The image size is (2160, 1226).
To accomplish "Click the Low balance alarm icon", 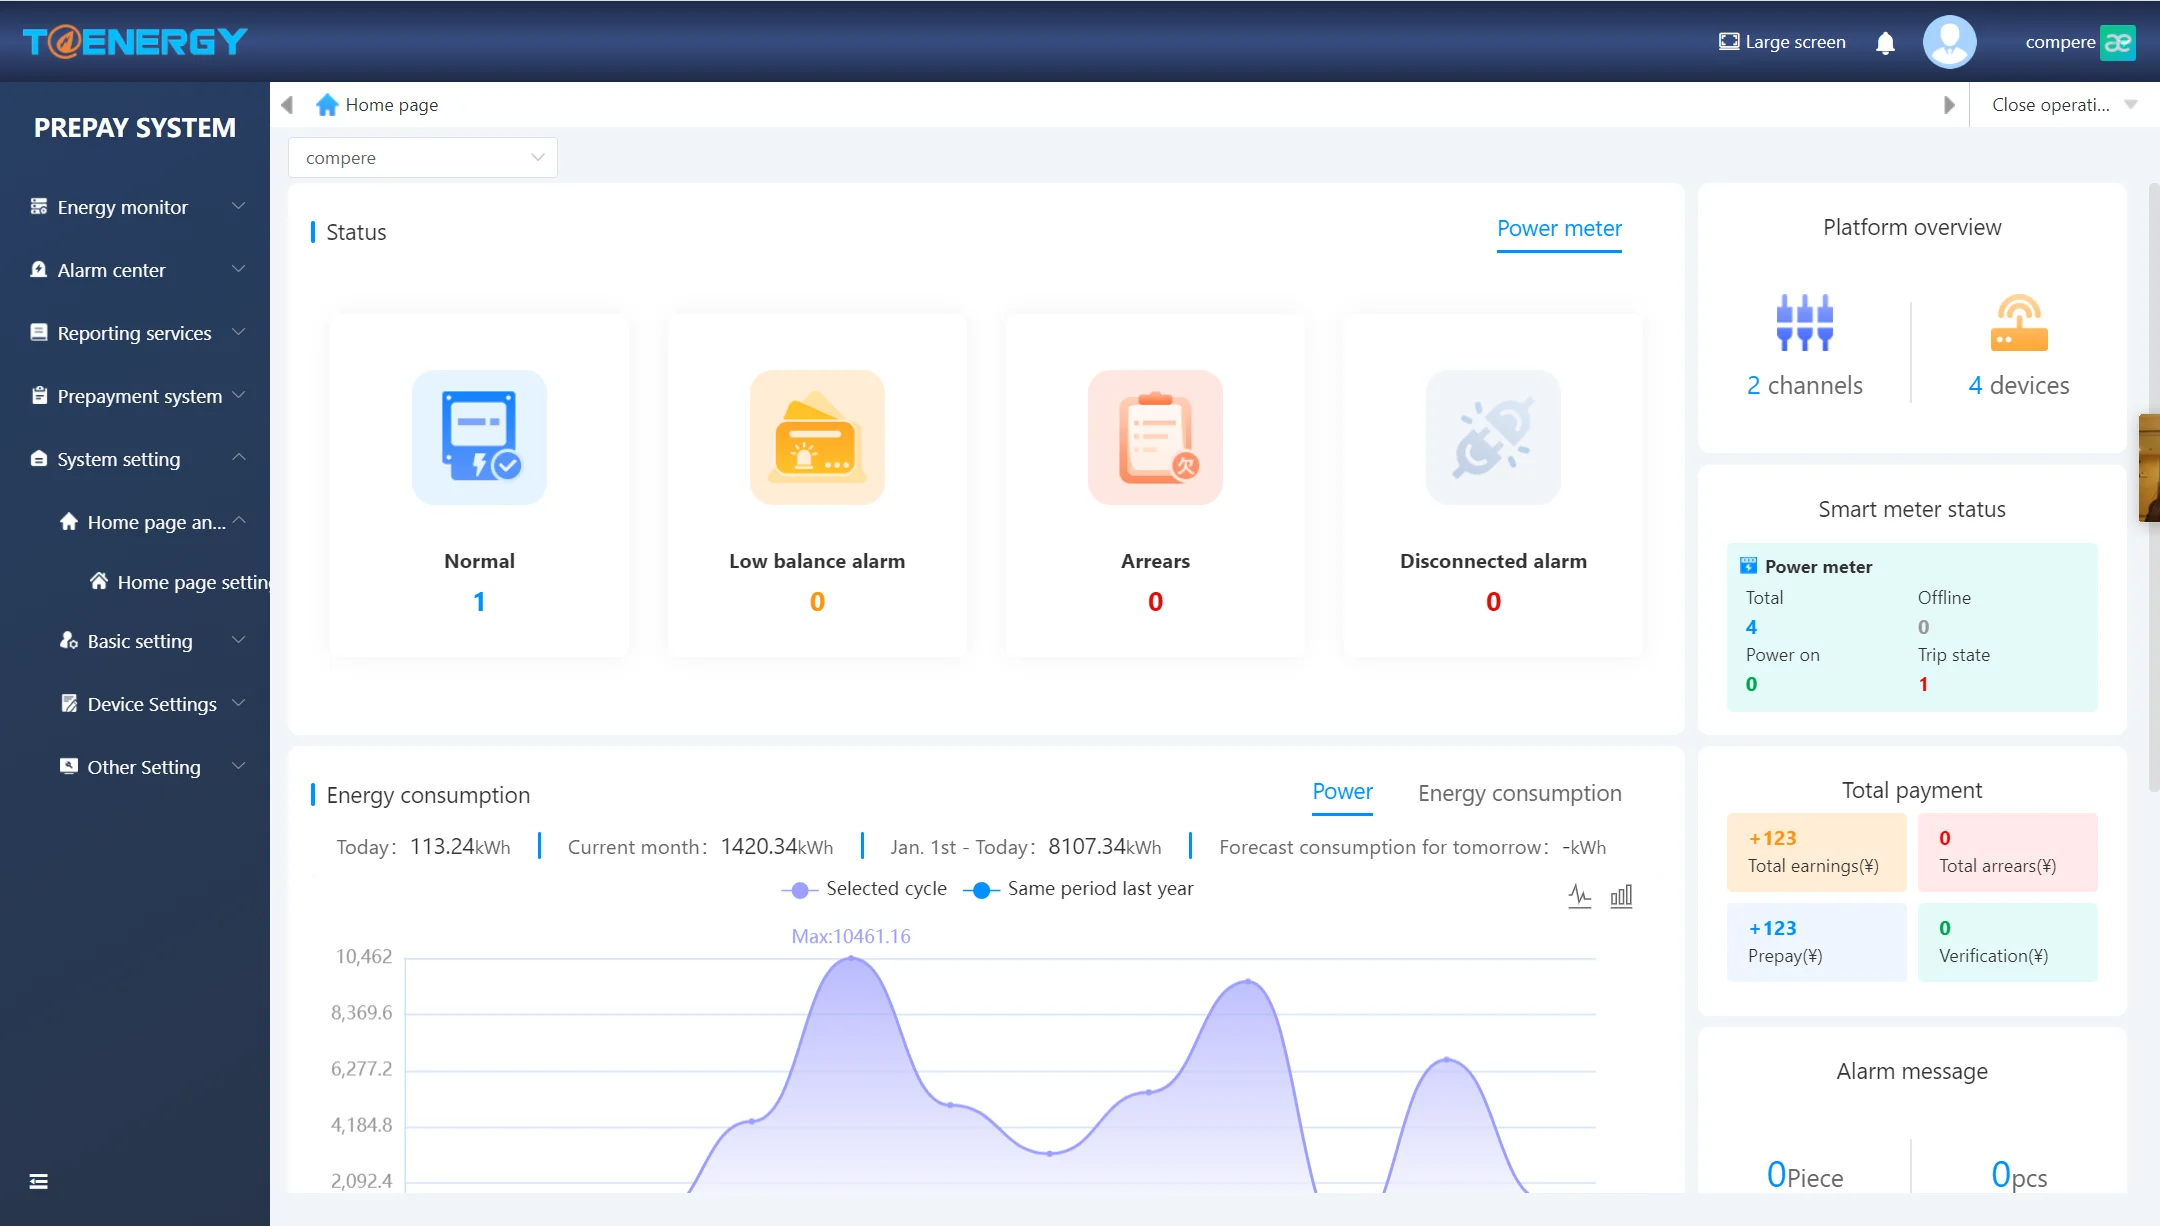I will tap(817, 436).
